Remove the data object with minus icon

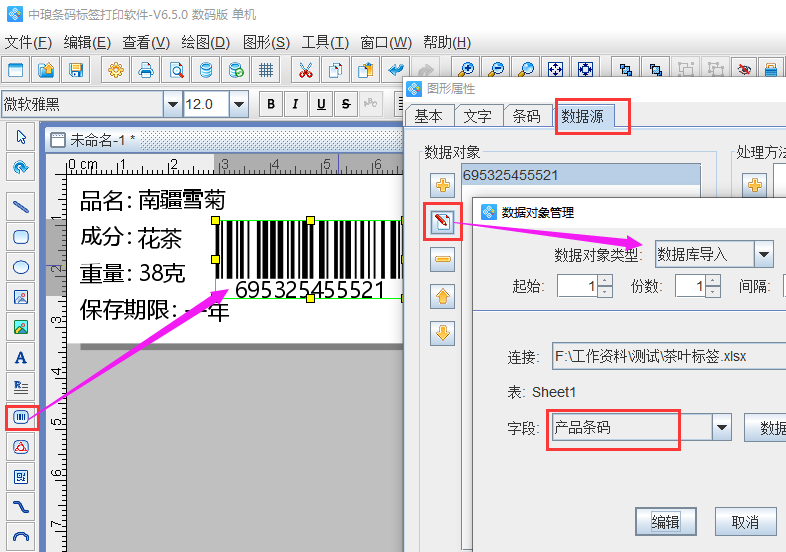pos(443,260)
